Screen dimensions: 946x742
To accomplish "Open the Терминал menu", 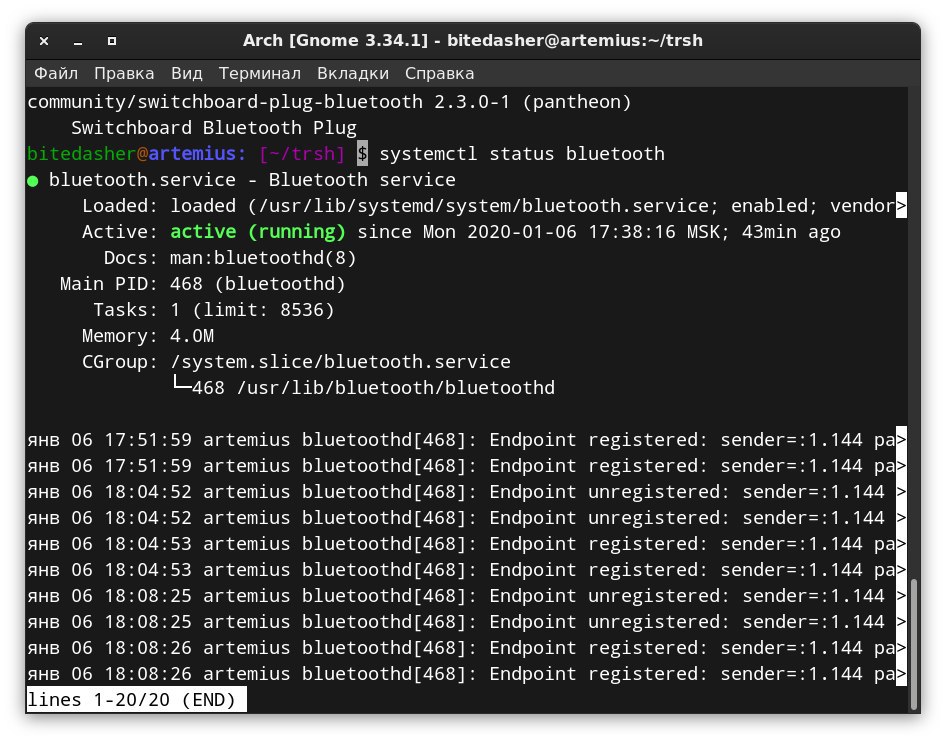I will coord(260,74).
